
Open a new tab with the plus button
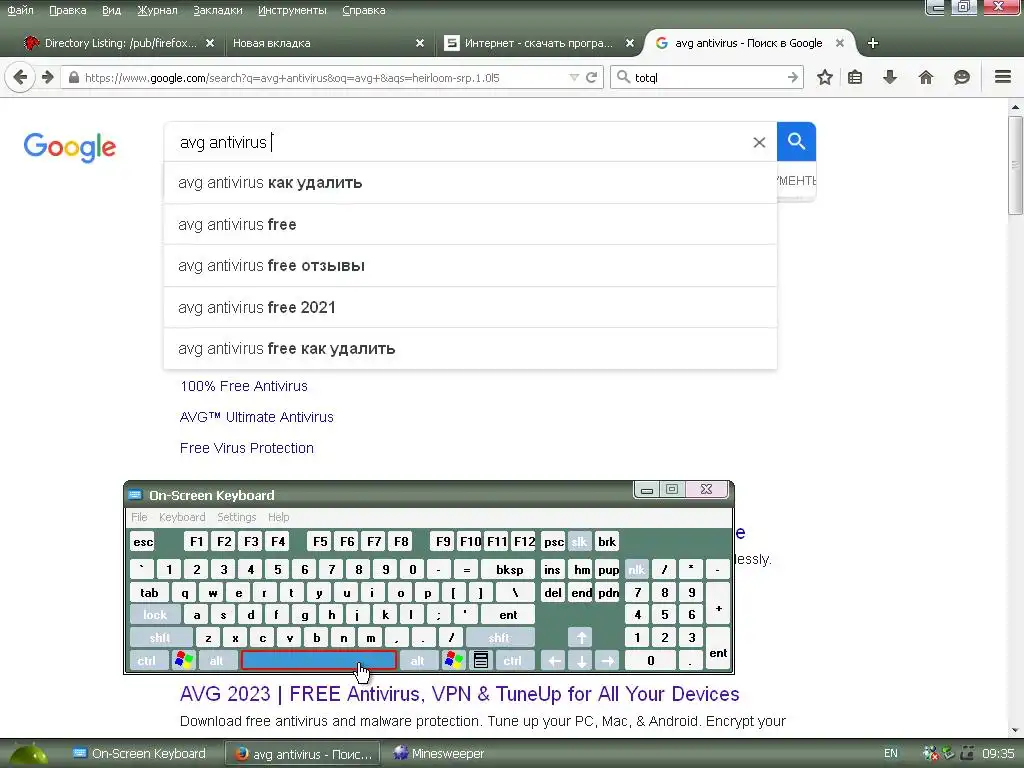872,43
